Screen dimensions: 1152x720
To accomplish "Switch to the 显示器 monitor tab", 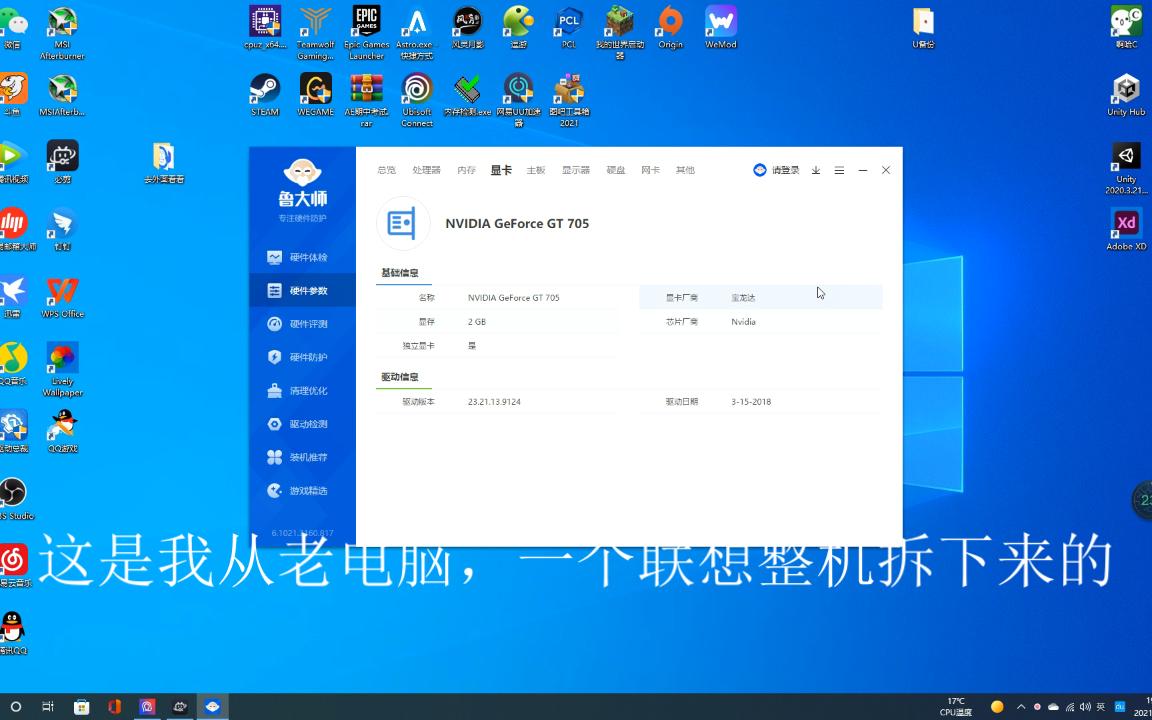I will point(576,170).
